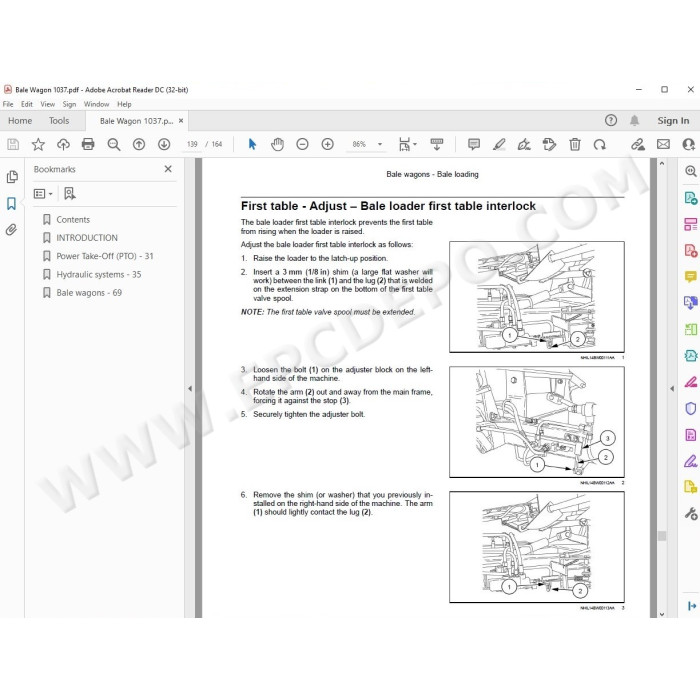This screenshot has height=700, width=700.
Task: Open the View menu
Action: [x=48, y=104]
